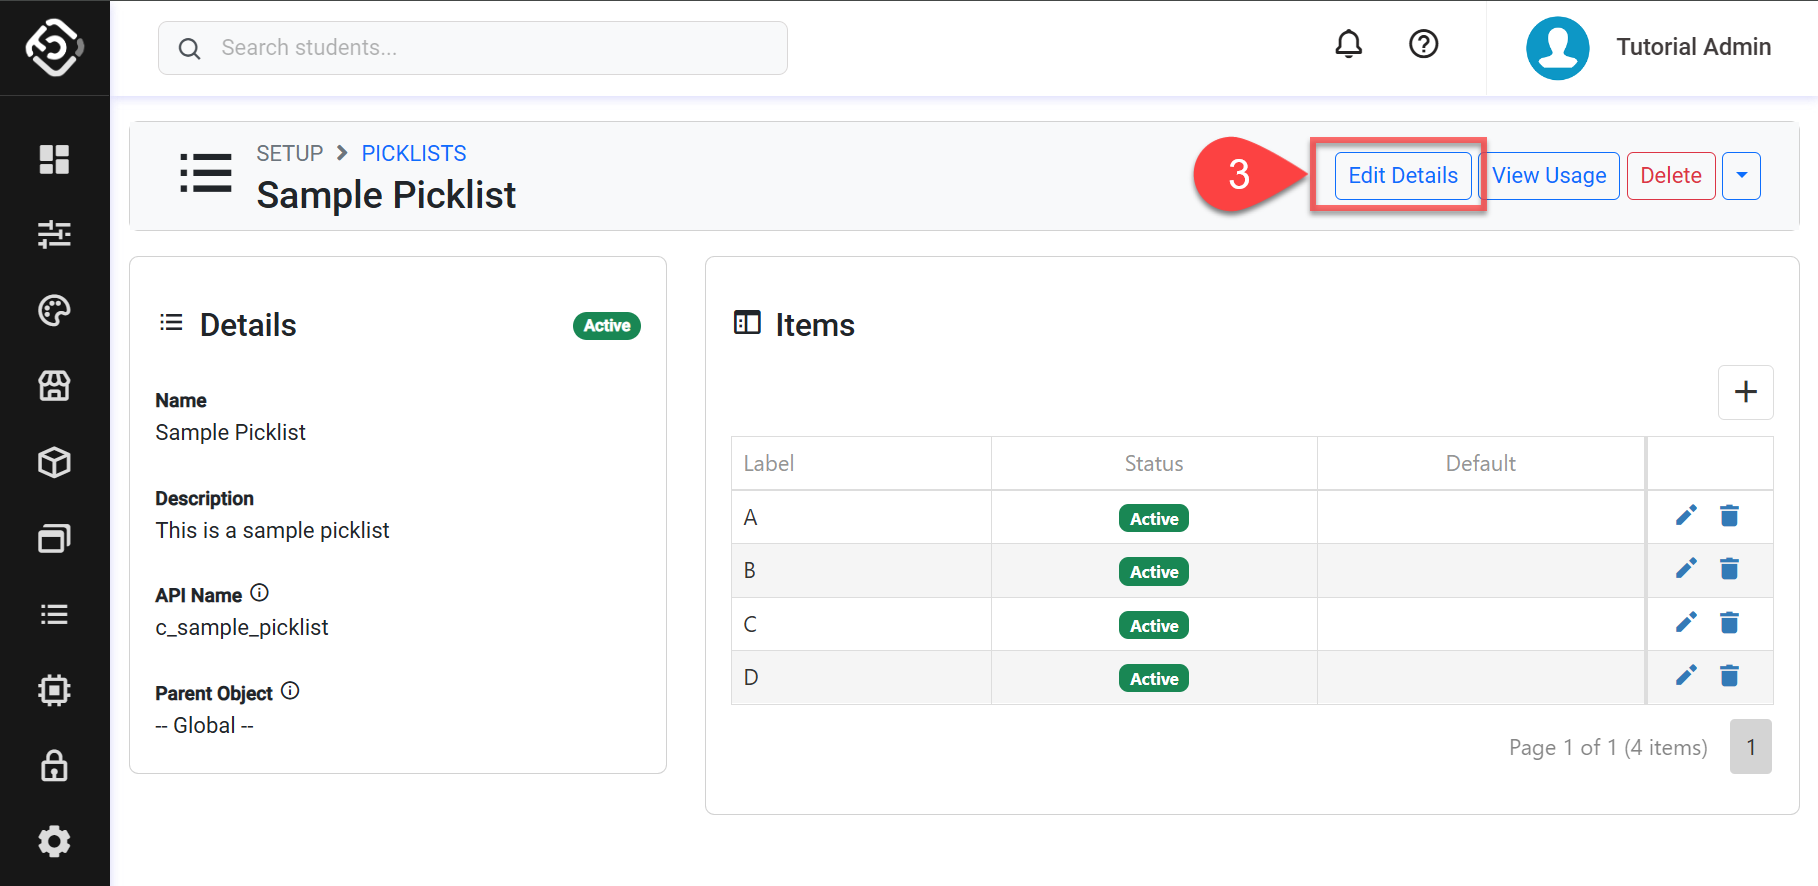Image resolution: width=1818 pixels, height=886 pixels.
Task: Open the gear settings sidebar icon
Action: click(54, 841)
